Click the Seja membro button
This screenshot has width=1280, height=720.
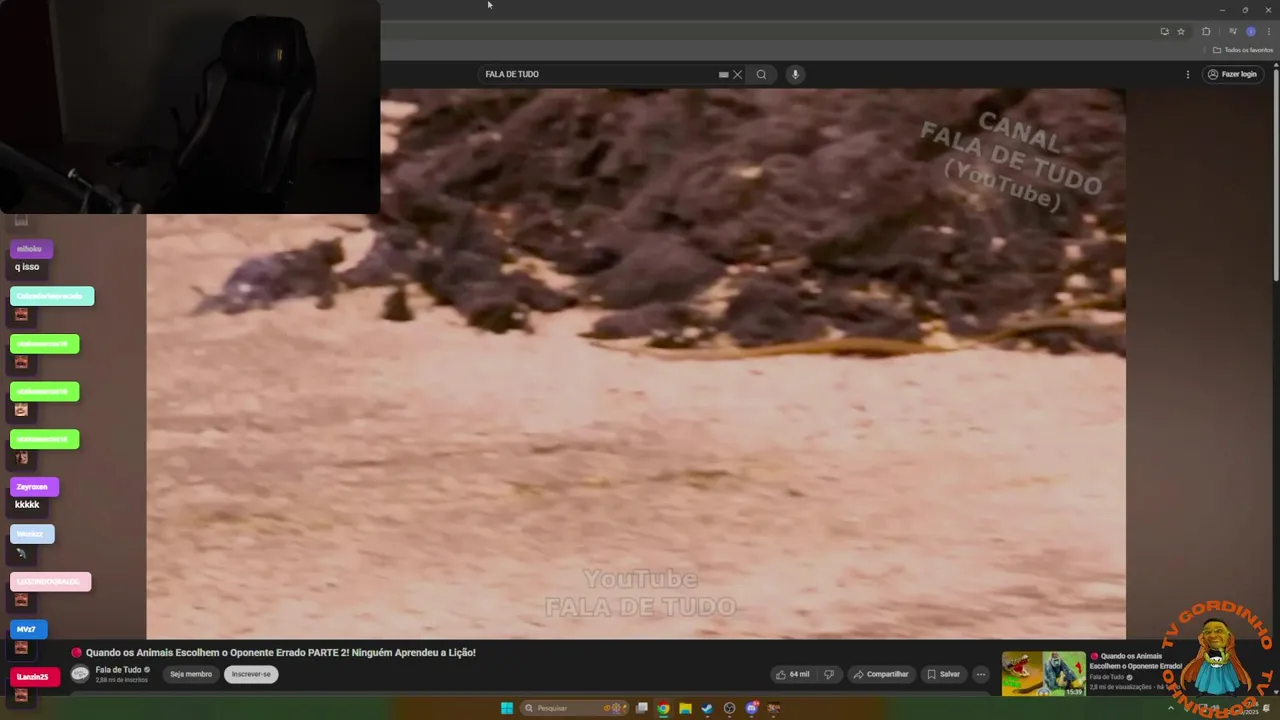(191, 674)
